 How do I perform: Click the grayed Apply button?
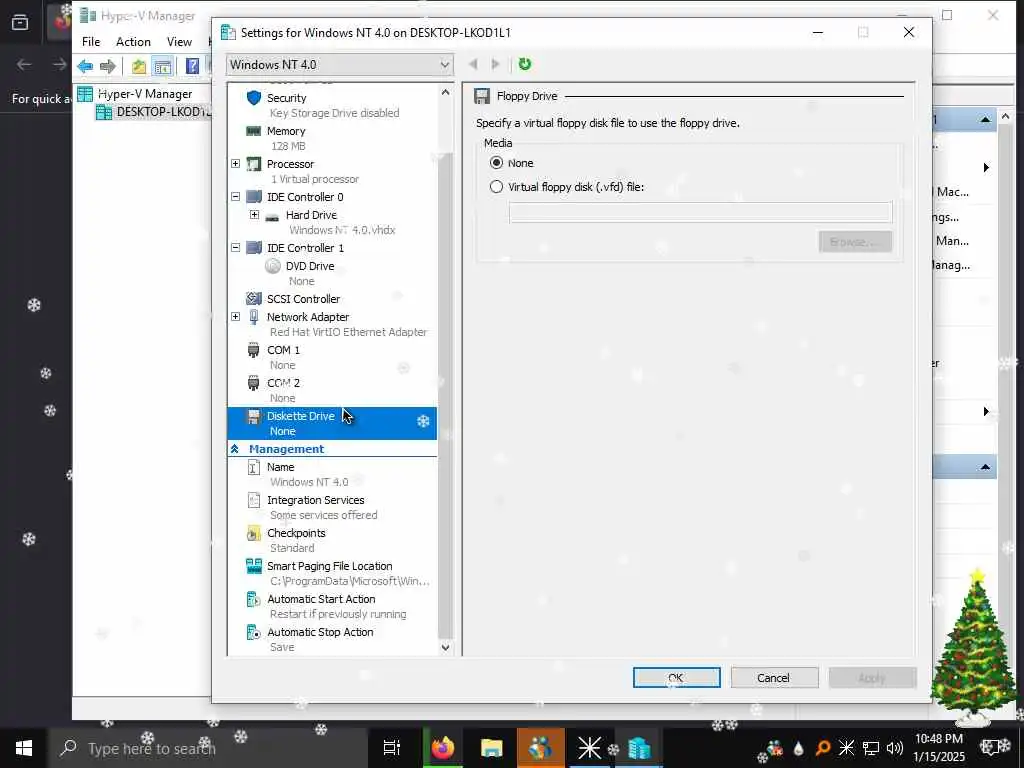coord(872,678)
